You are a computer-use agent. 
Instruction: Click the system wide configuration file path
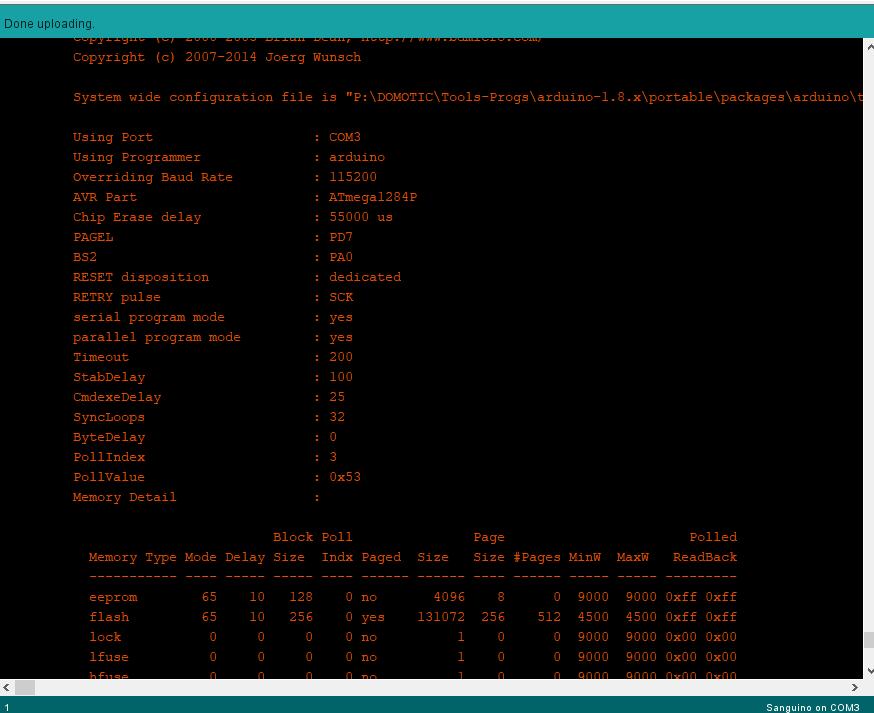tap(604, 97)
